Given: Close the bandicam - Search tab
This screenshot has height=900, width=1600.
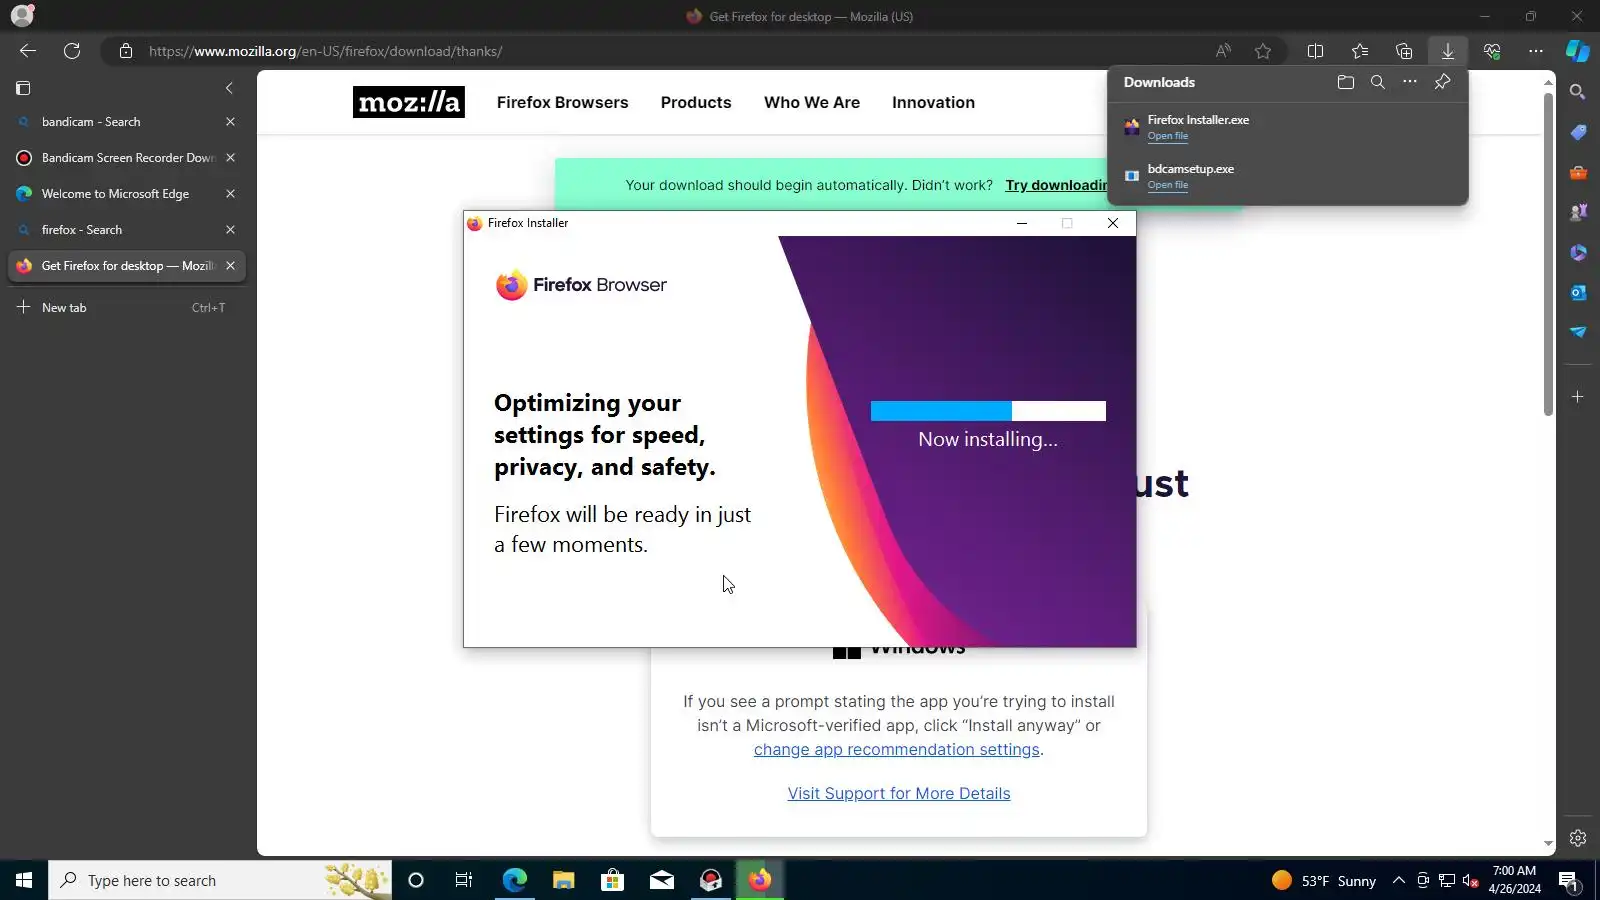Looking at the screenshot, I should click(230, 122).
